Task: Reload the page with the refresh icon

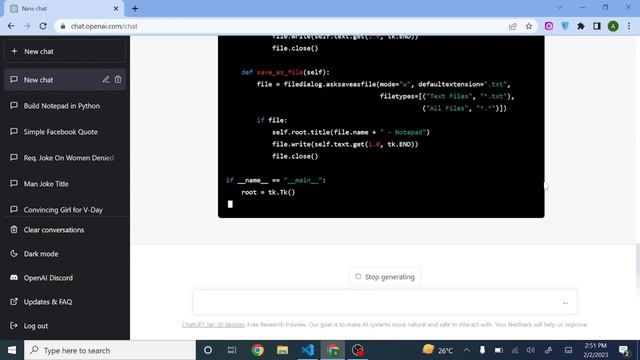Action: click(43, 26)
